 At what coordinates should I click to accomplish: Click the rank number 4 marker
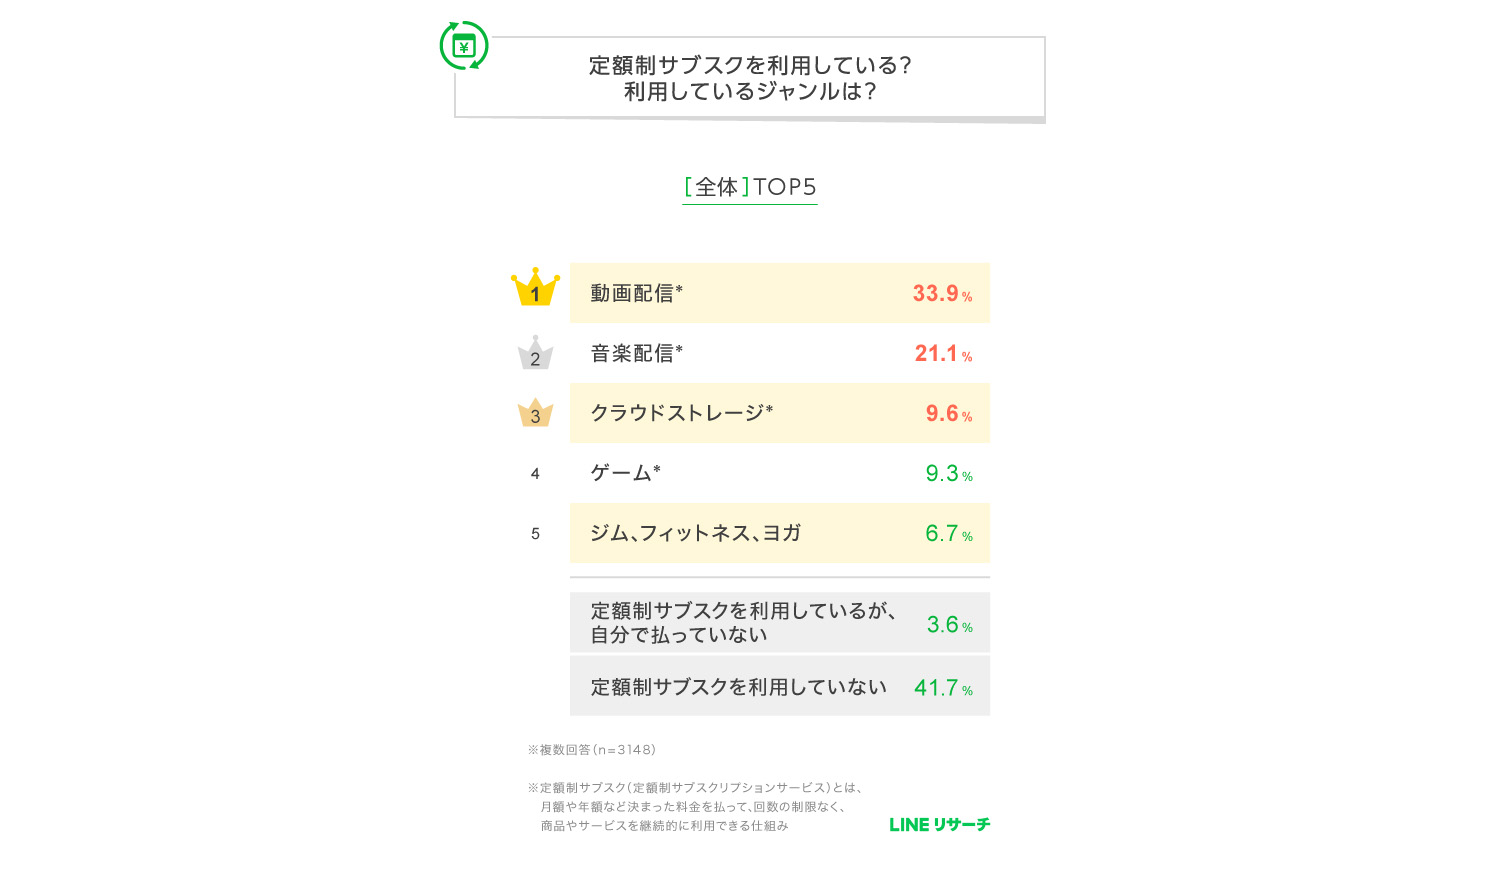click(535, 474)
